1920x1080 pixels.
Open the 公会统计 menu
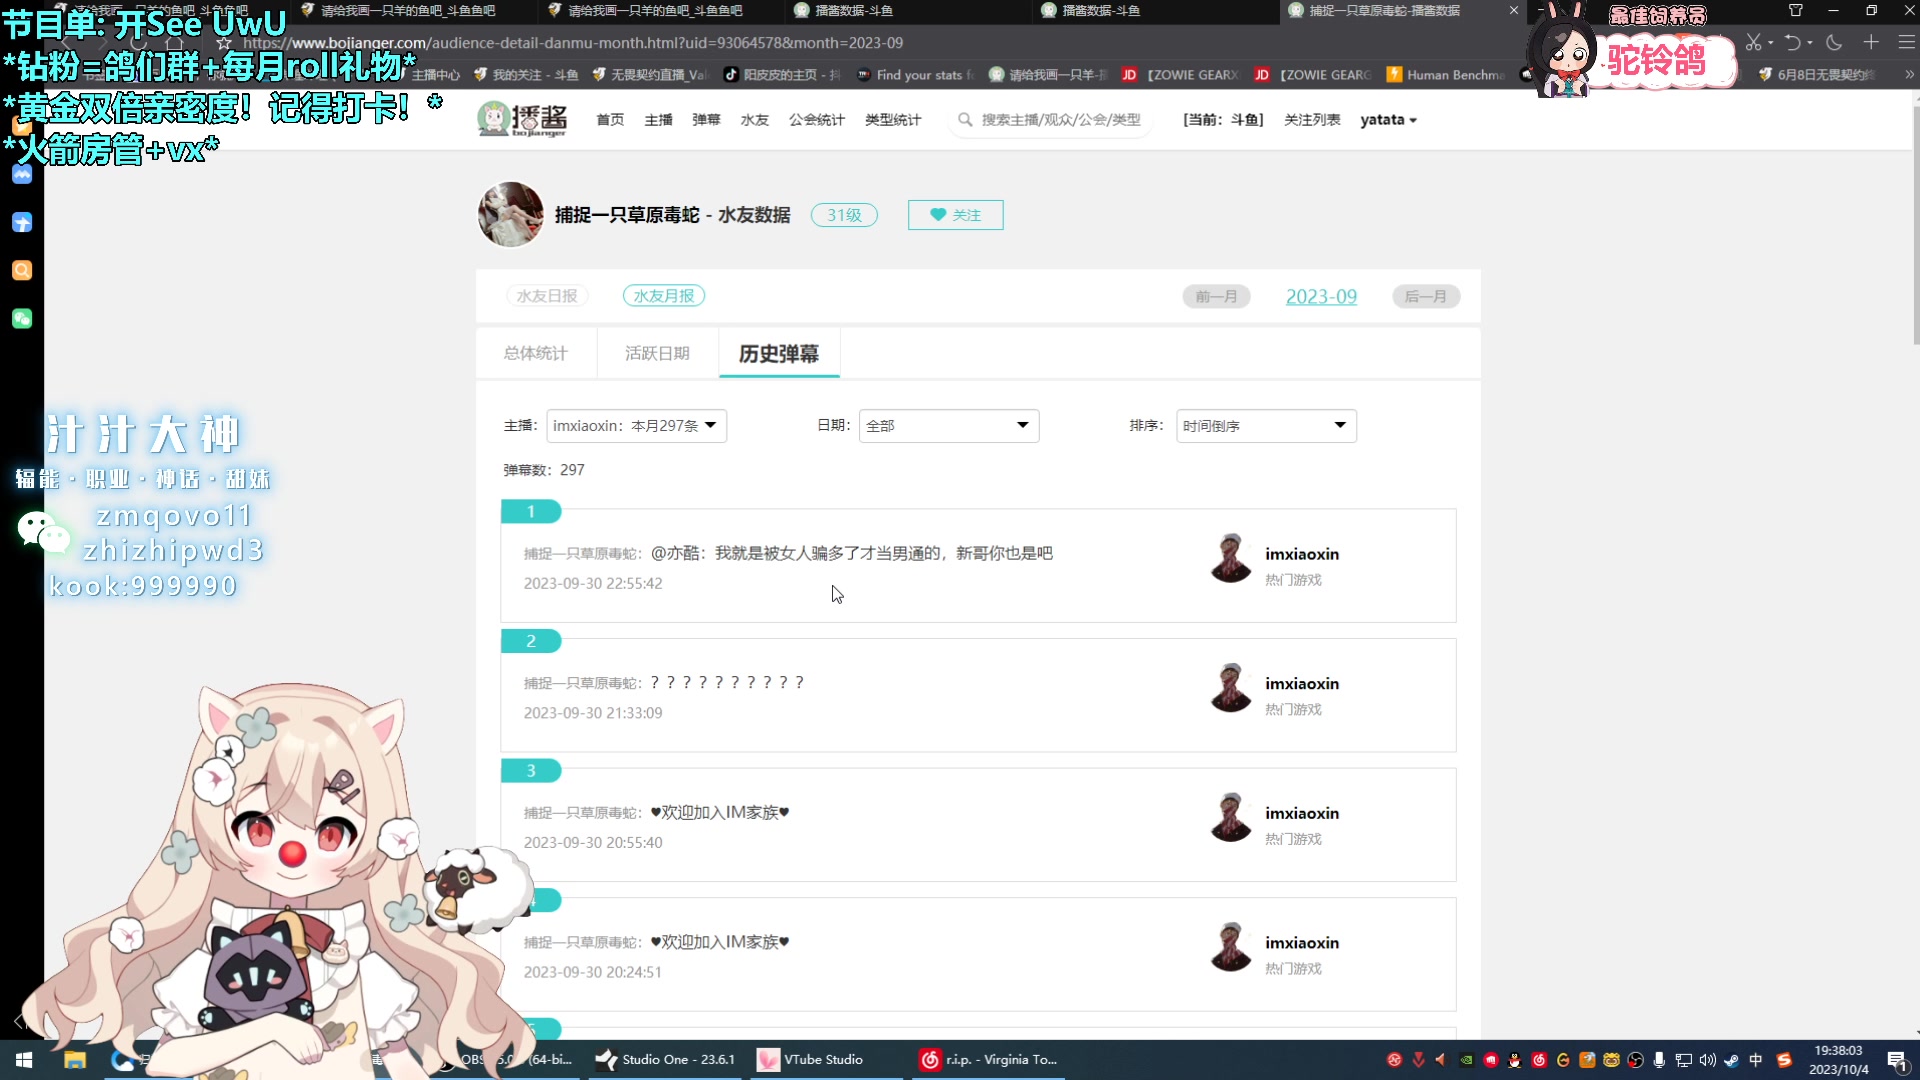point(816,120)
